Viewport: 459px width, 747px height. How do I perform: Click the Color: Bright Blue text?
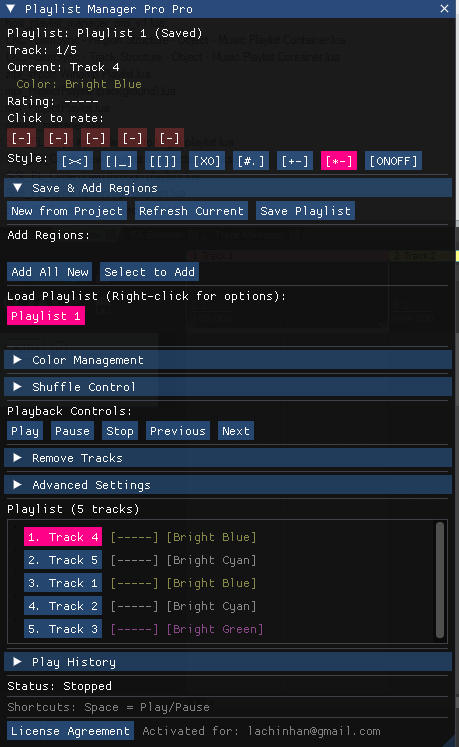click(79, 84)
